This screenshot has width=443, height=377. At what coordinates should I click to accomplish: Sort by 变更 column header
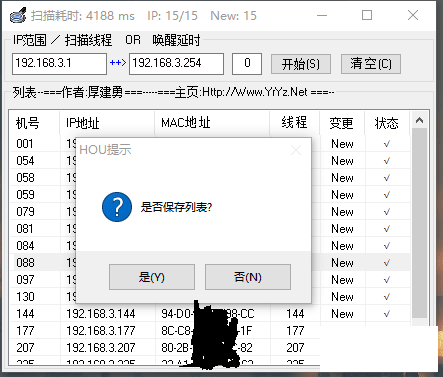pyautogui.click(x=342, y=123)
